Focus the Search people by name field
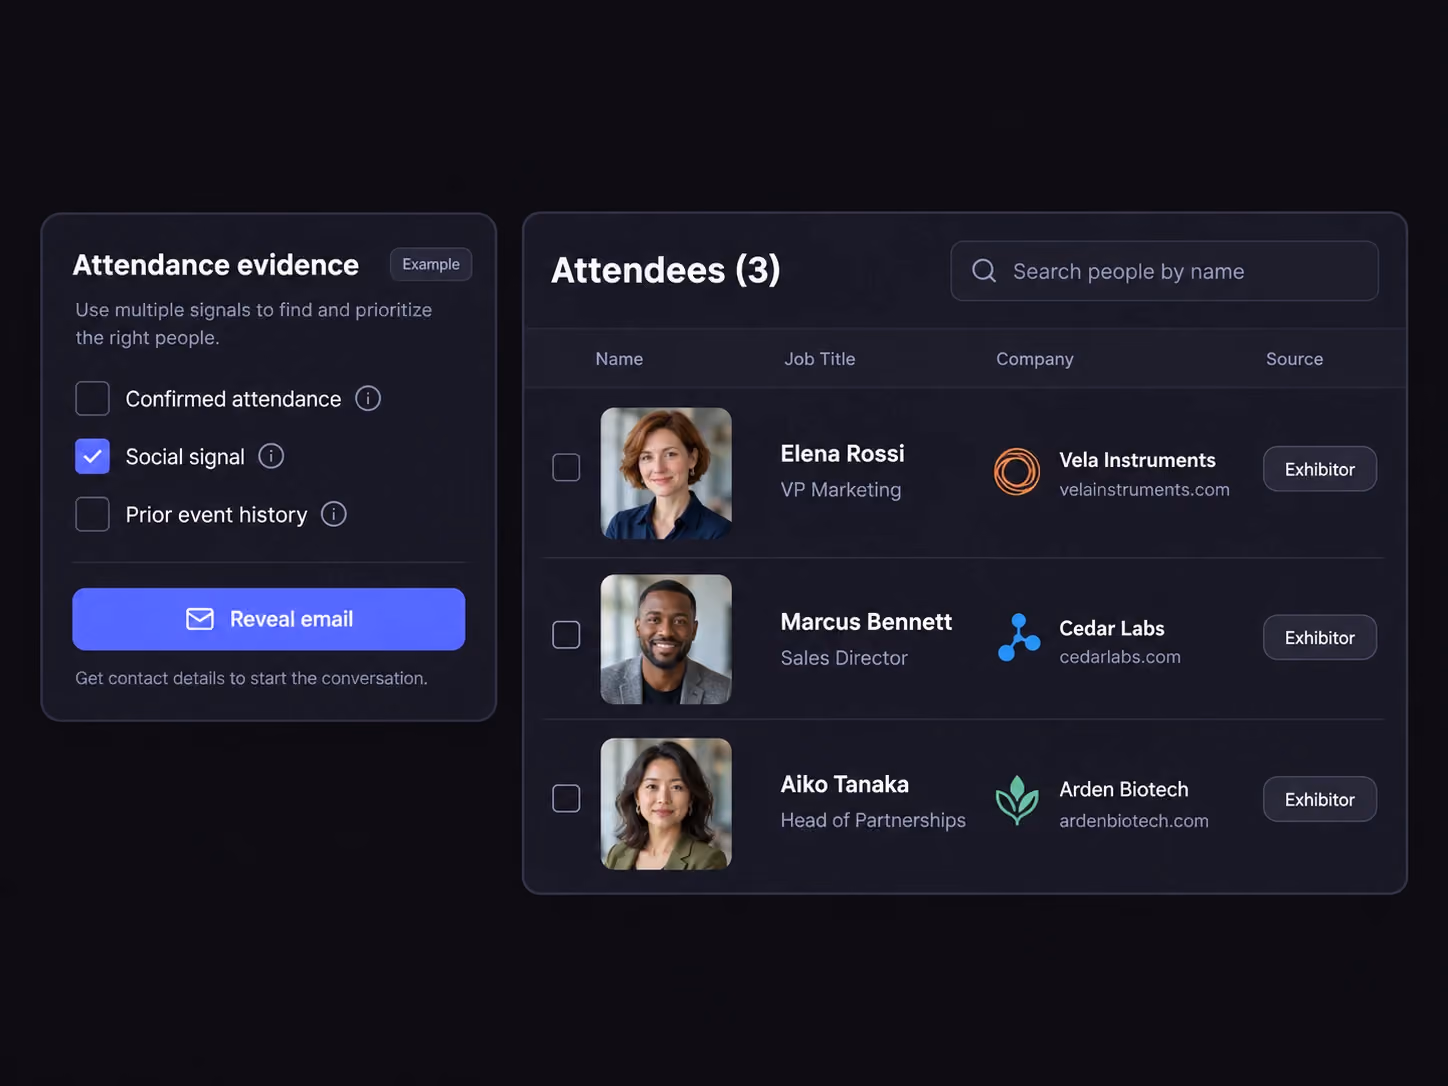Viewport: 1448px width, 1086px height. coord(1165,271)
